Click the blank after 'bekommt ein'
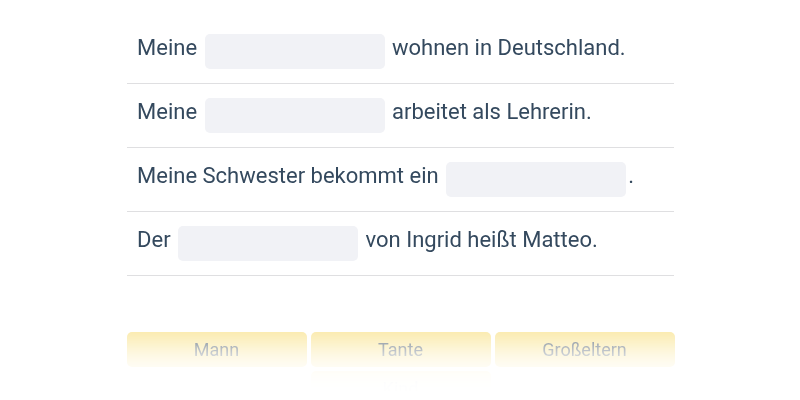 536,179
